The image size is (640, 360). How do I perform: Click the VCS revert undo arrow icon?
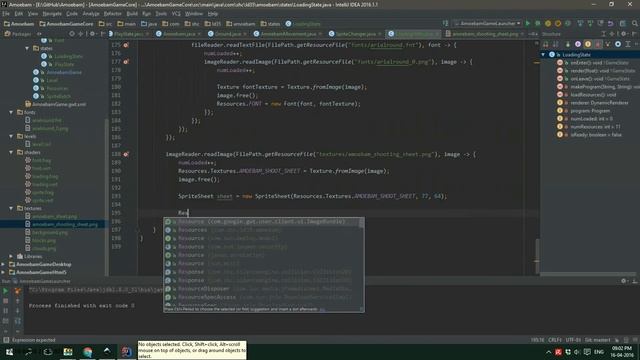coord(611,24)
